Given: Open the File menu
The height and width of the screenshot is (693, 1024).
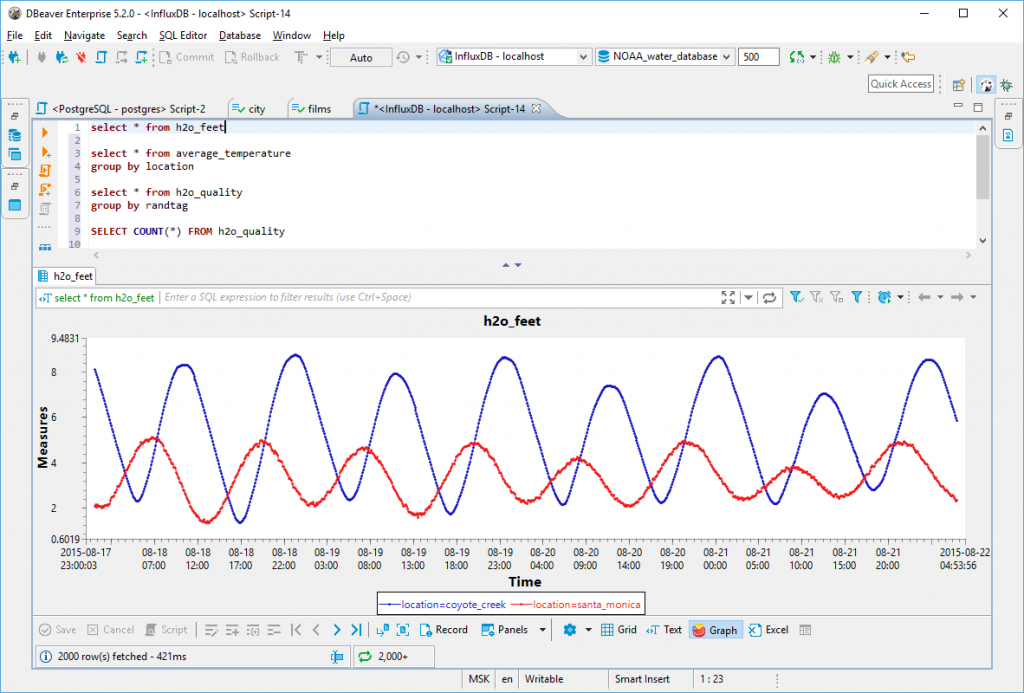Looking at the screenshot, I should pos(14,35).
